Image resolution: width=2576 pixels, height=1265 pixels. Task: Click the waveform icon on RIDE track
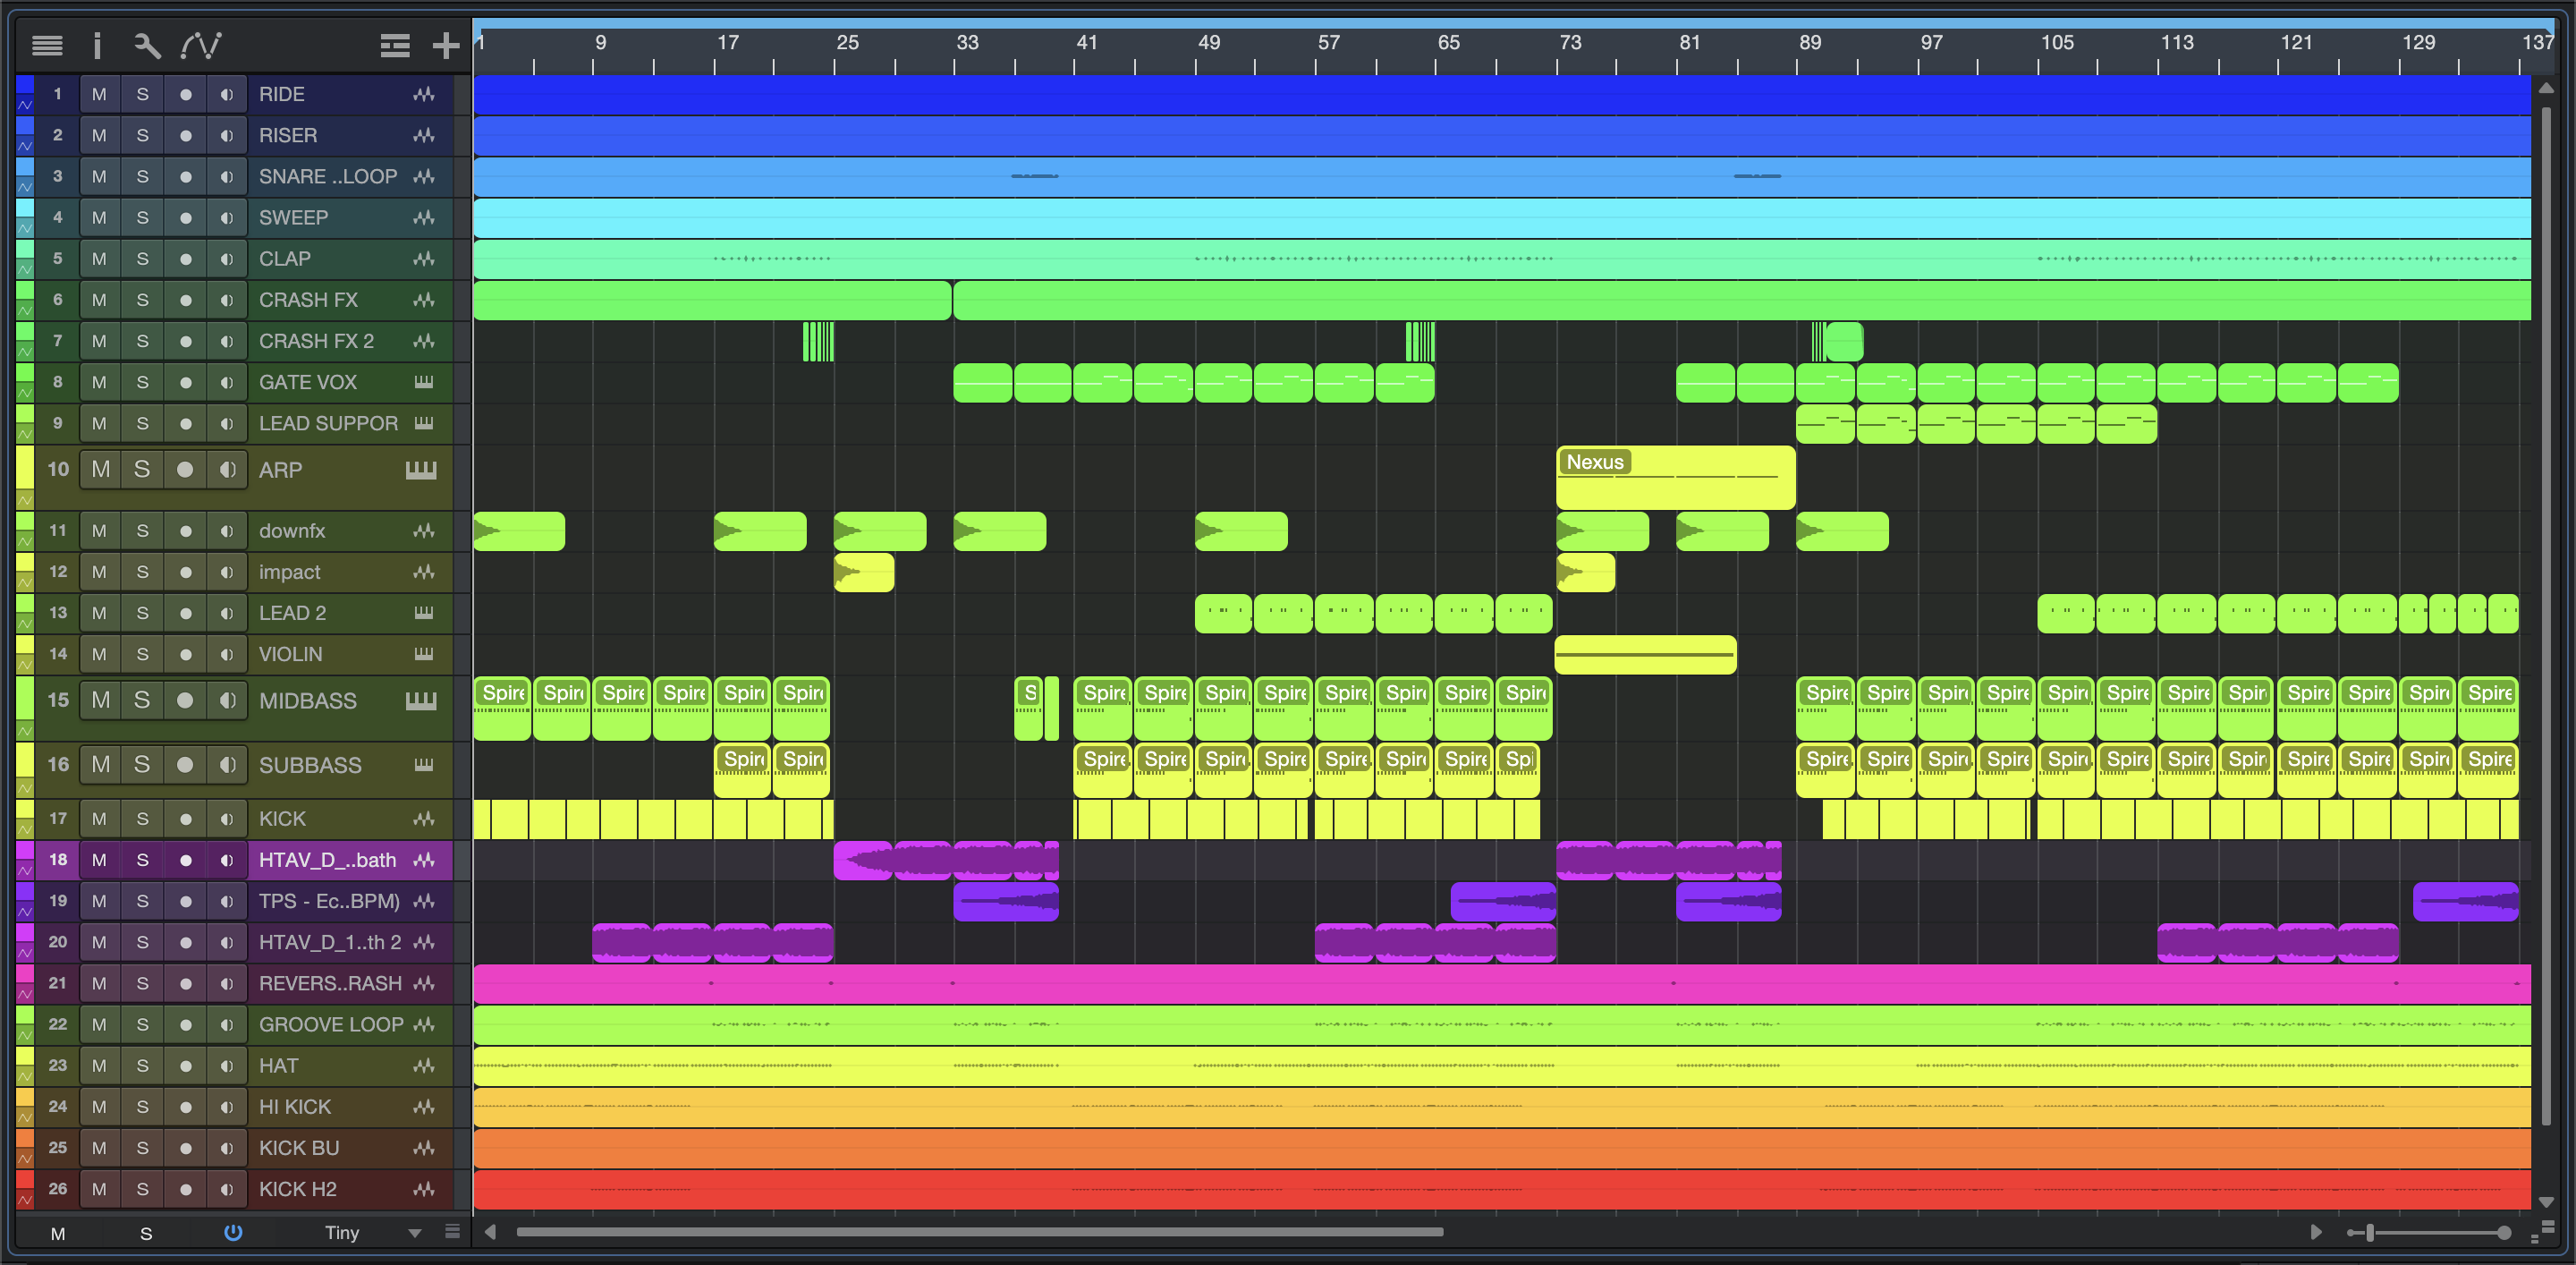coord(424,94)
